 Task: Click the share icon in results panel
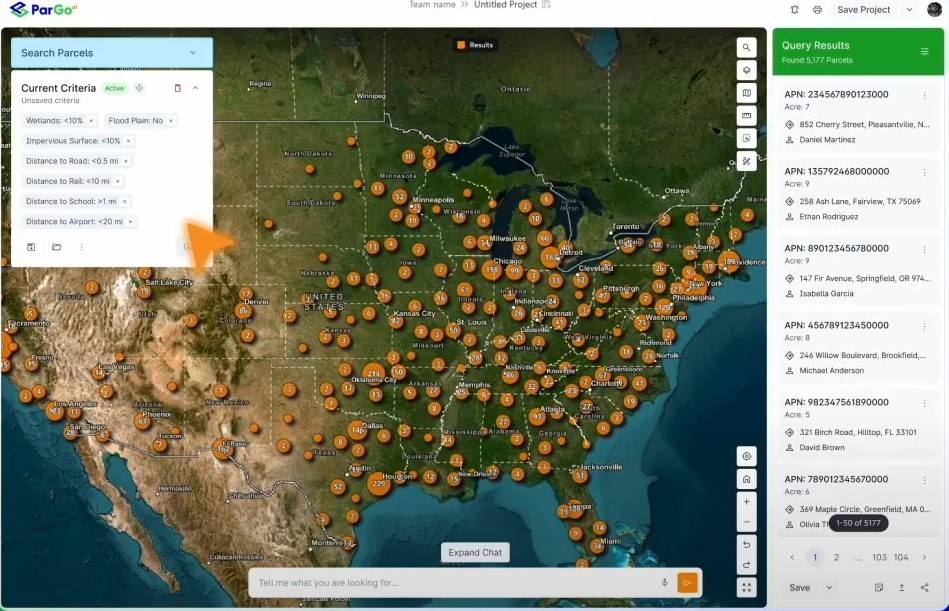[x=924, y=588]
